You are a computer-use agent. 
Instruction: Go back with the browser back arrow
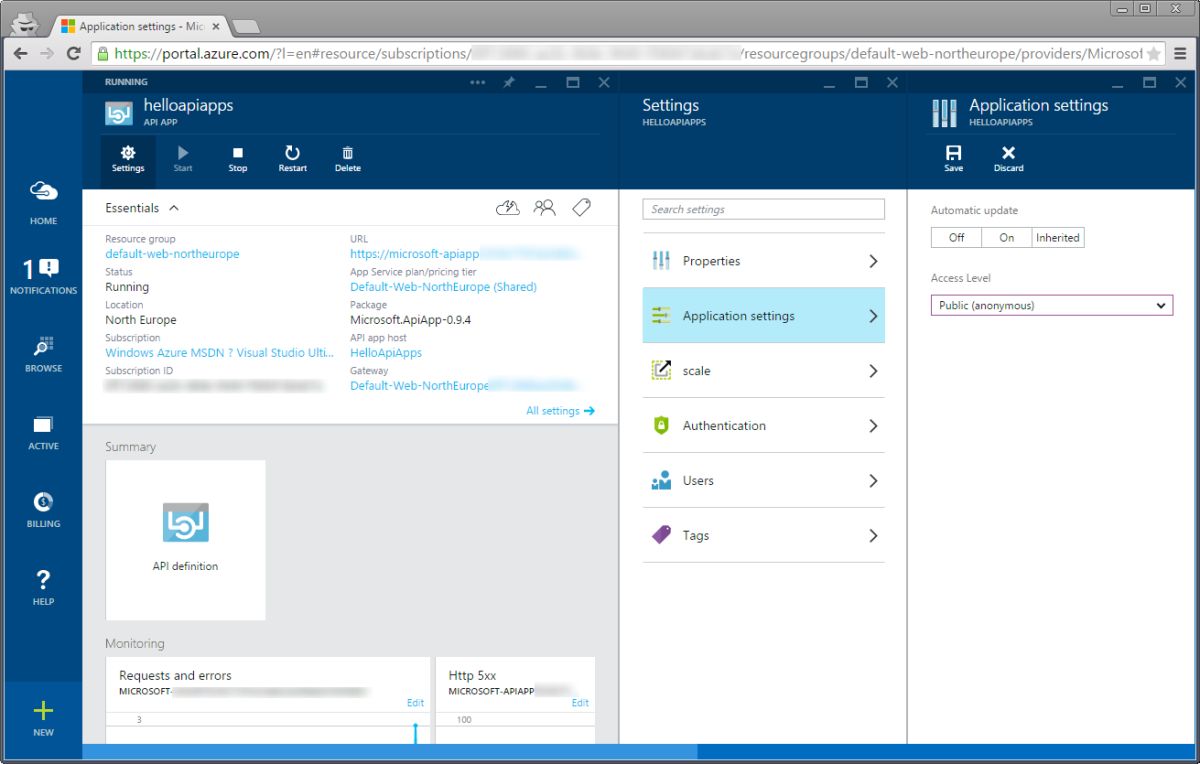[20, 54]
